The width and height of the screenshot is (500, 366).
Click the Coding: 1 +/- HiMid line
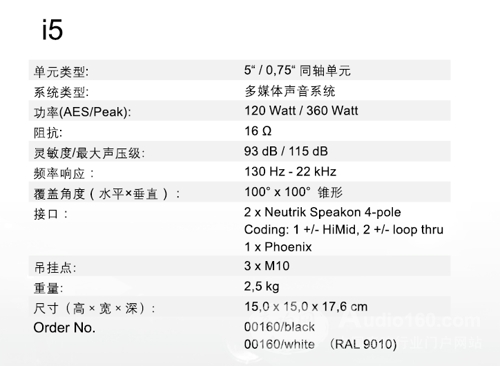[x=344, y=230]
